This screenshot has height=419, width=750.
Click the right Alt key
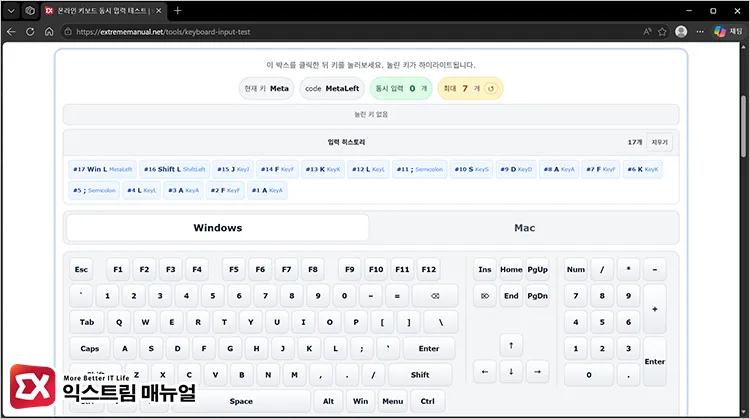point(328,401)
